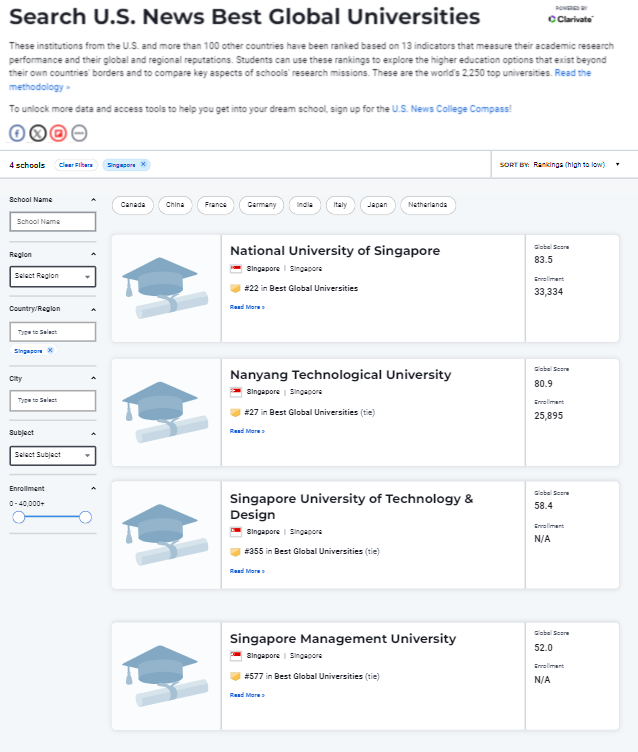Viewport: 638px width, 752px height.
Task: Click the Singapore University of Technology & Design thumbnail
Action: tap(165, 535)
